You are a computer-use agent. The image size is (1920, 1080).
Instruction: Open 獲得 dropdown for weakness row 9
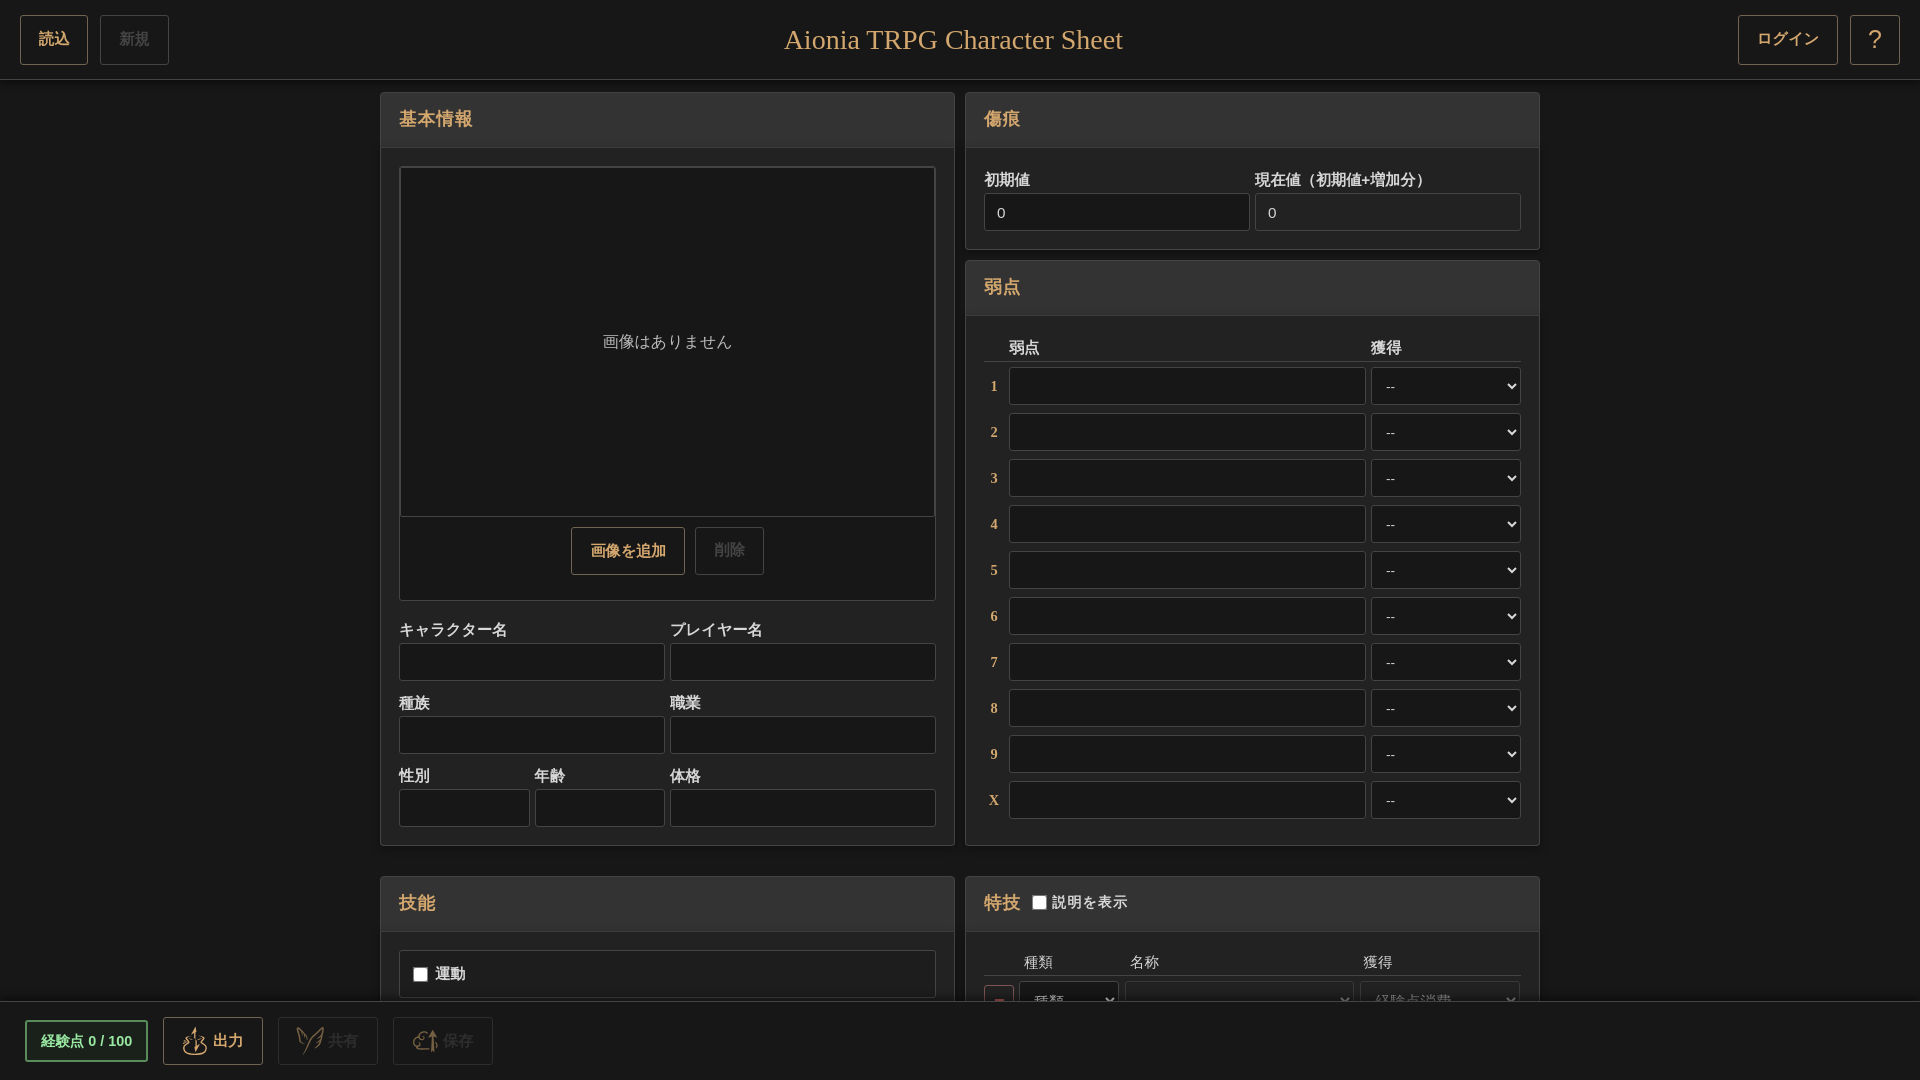point(1446,754)
